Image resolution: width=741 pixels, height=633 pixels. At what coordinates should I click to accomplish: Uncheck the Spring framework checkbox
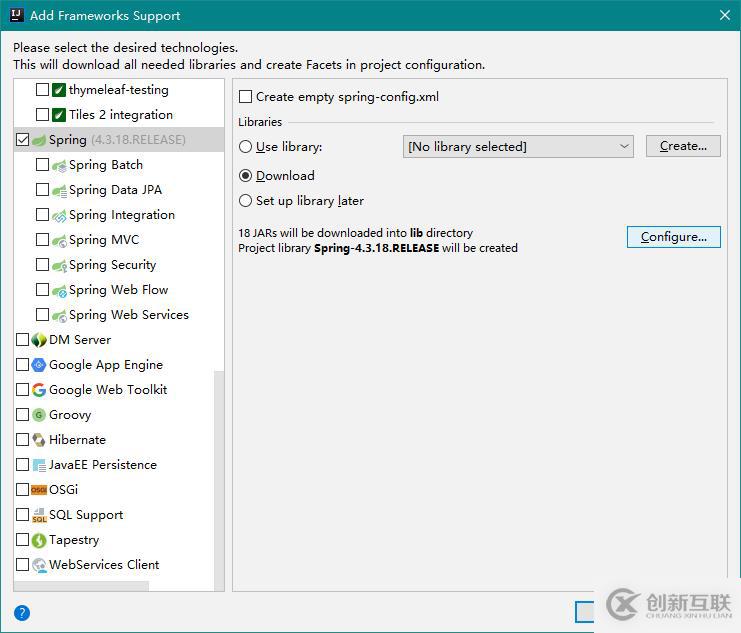click(x=22, y=140)
